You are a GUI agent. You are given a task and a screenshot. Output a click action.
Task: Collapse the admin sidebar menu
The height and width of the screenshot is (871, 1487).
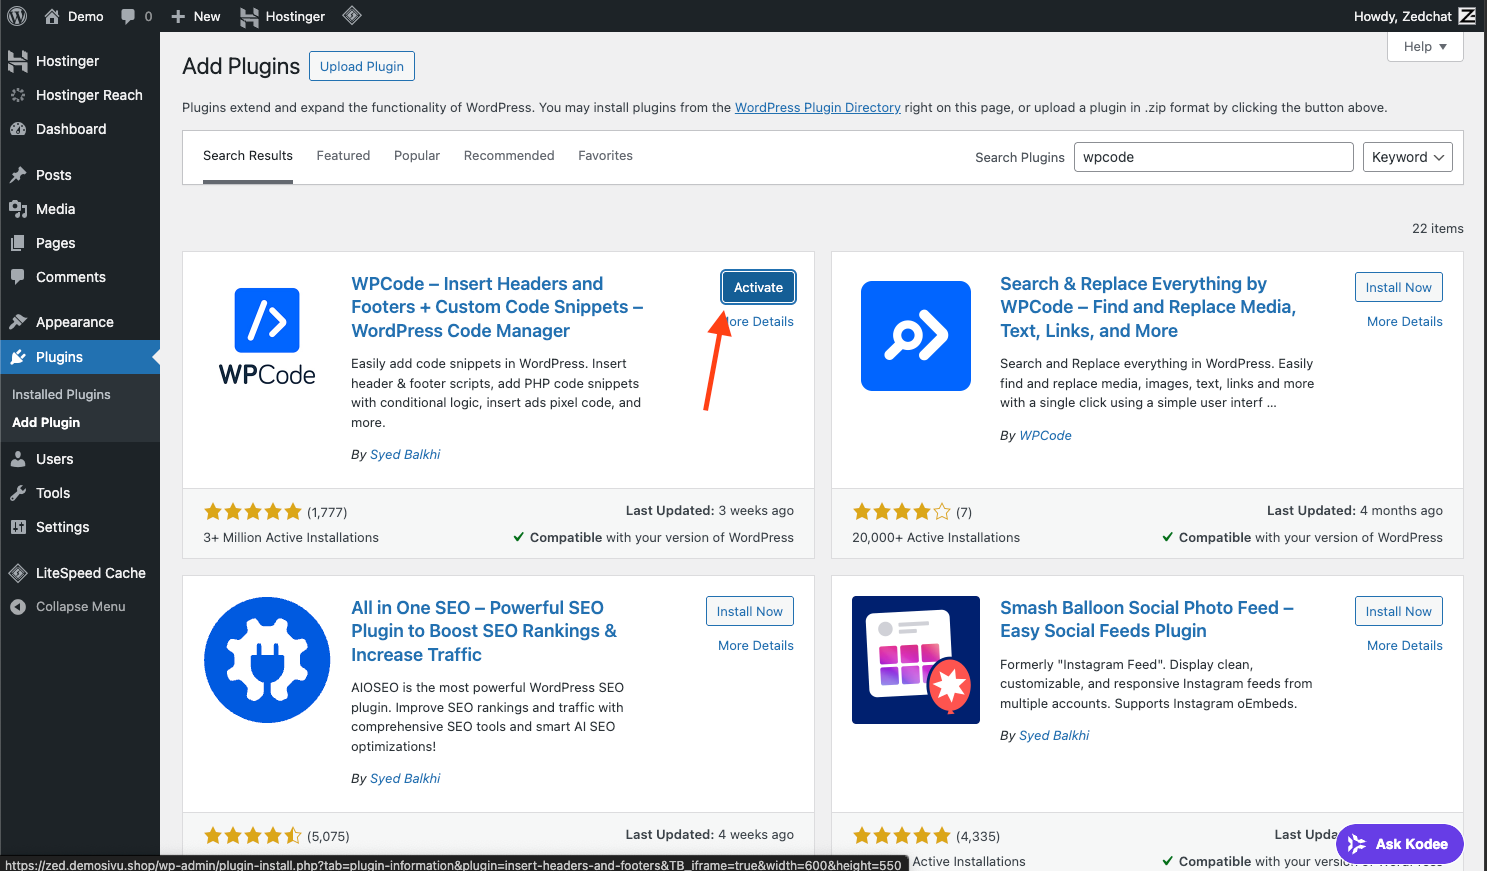(x=80, y=607)
